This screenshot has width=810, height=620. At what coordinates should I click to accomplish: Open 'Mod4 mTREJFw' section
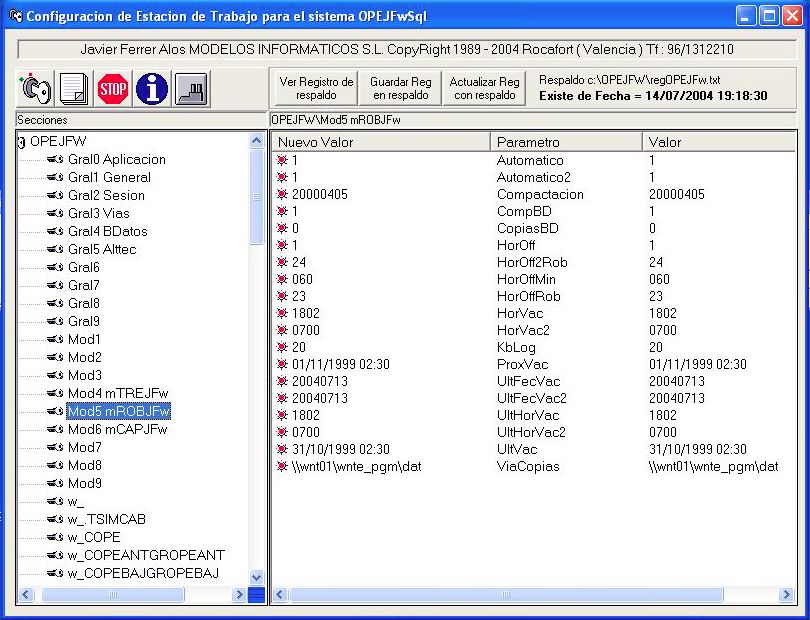click(x=118, y=393)
